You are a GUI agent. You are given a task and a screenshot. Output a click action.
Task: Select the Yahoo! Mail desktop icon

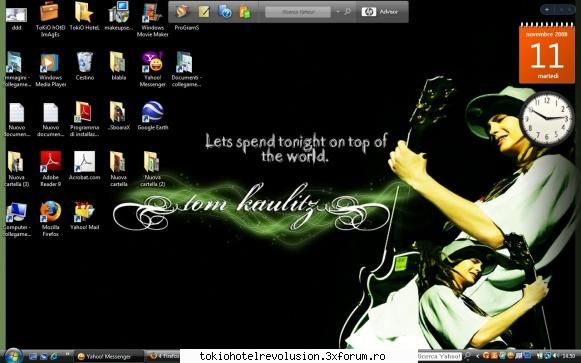[84, 215]
